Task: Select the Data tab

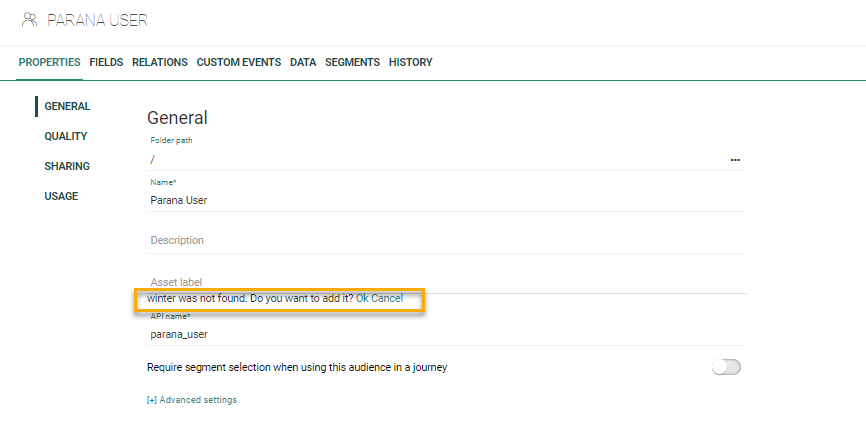Action: pos(303,62)
